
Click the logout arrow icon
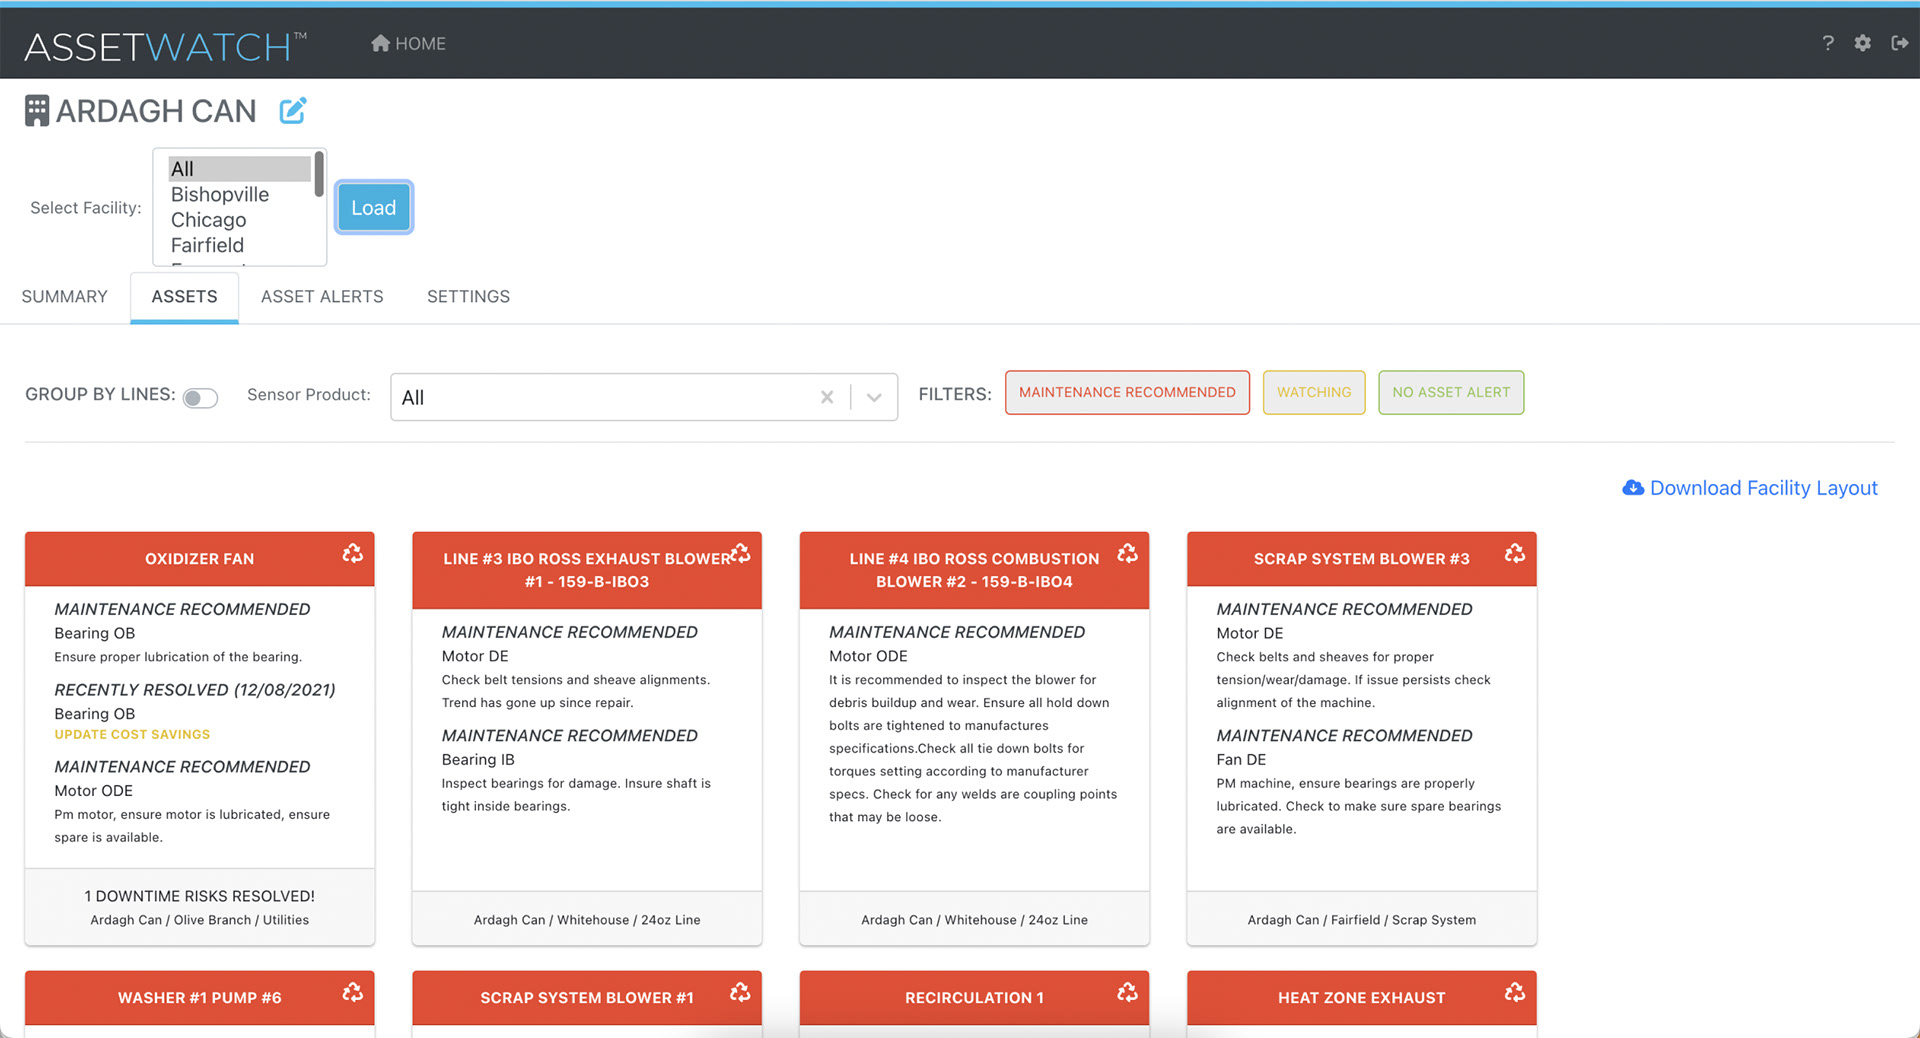tap(1900, 43)
